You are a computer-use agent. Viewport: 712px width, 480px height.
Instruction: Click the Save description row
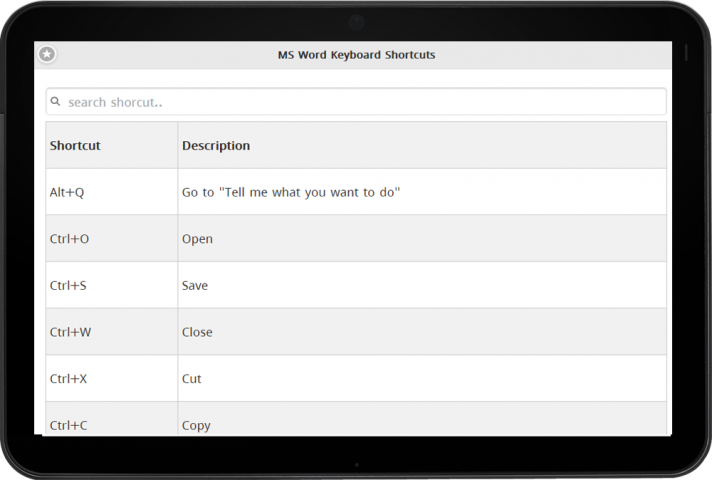(x=195, y=286)
